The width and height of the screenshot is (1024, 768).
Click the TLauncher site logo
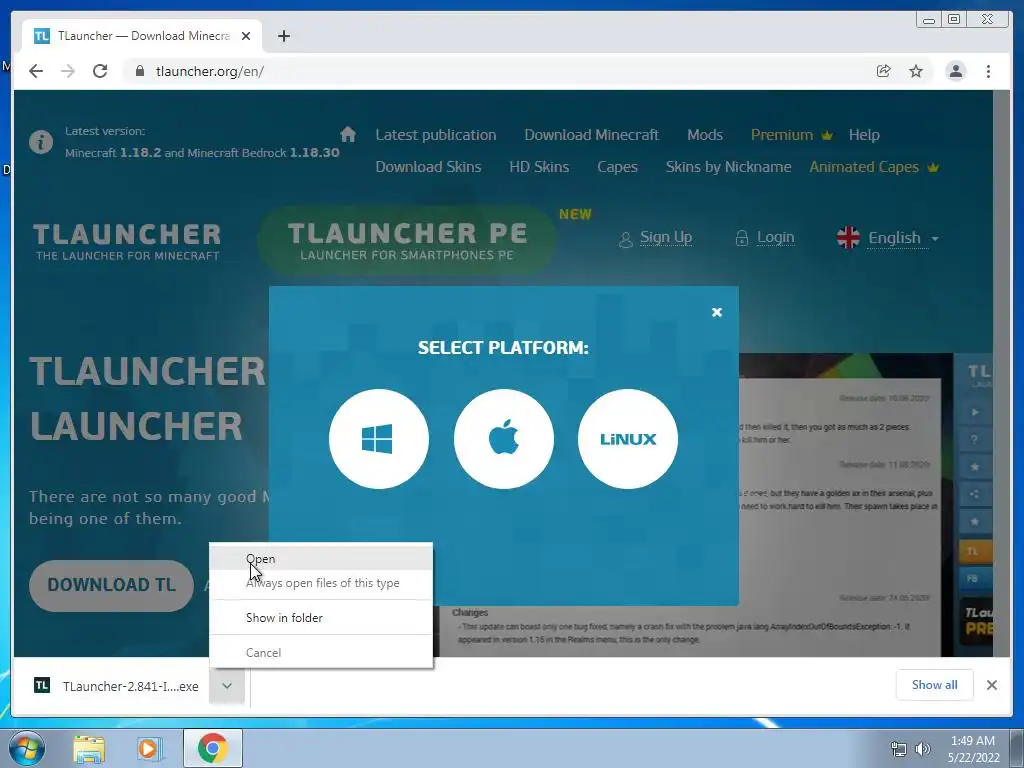click(127, 241)
